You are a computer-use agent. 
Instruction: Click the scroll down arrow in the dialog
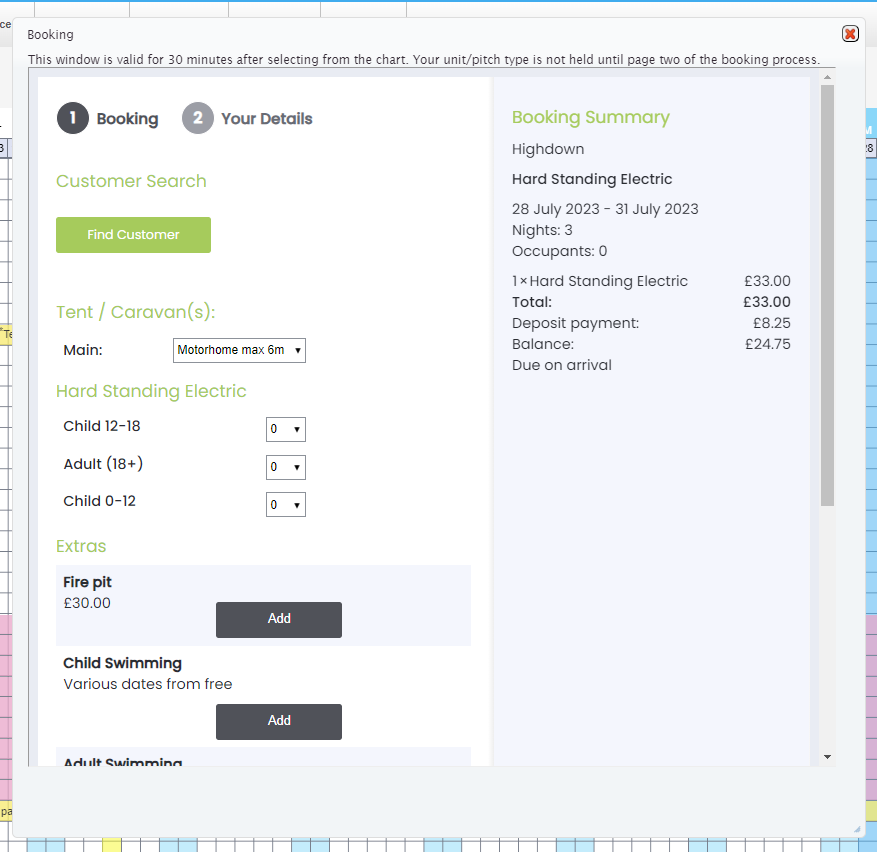[x=826, y=757]
